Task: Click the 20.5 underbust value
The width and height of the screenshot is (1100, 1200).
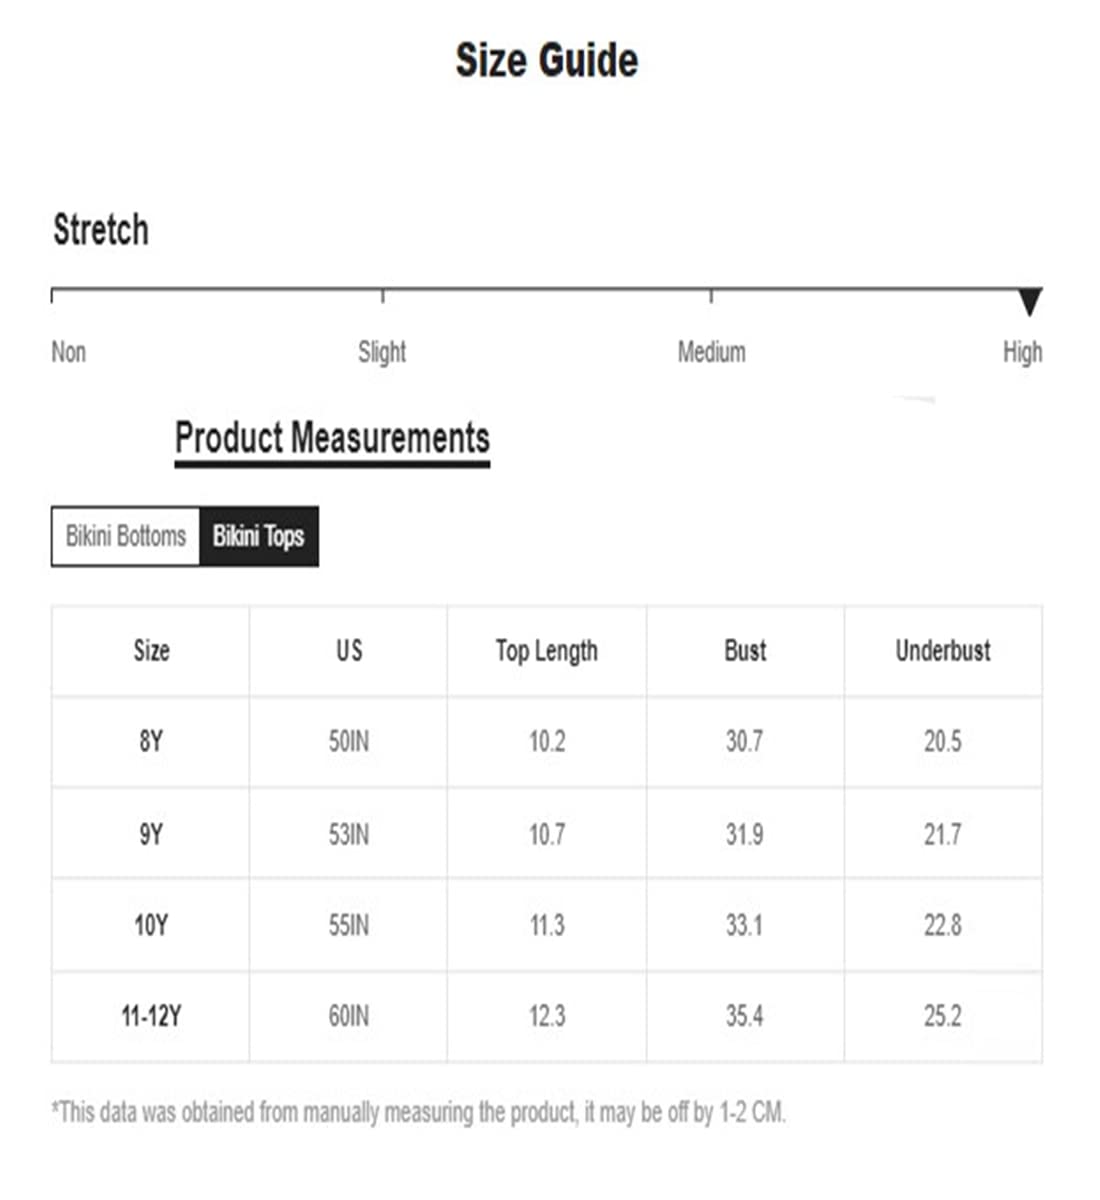Action: [943, 742]
